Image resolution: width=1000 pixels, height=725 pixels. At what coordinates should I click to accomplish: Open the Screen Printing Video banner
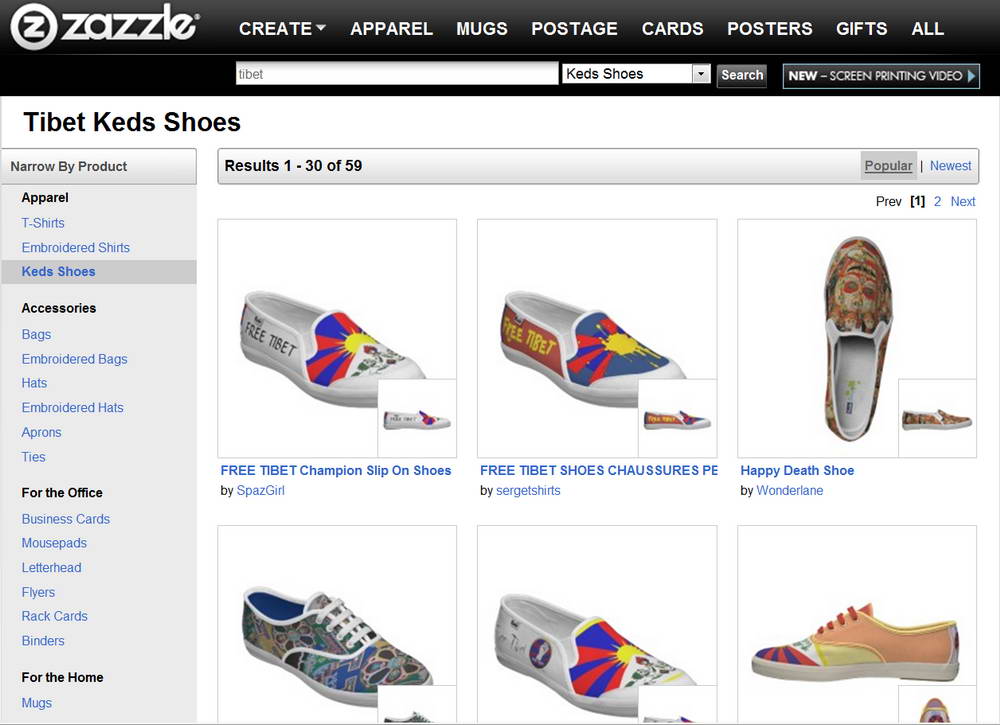(x=882, y=75)
